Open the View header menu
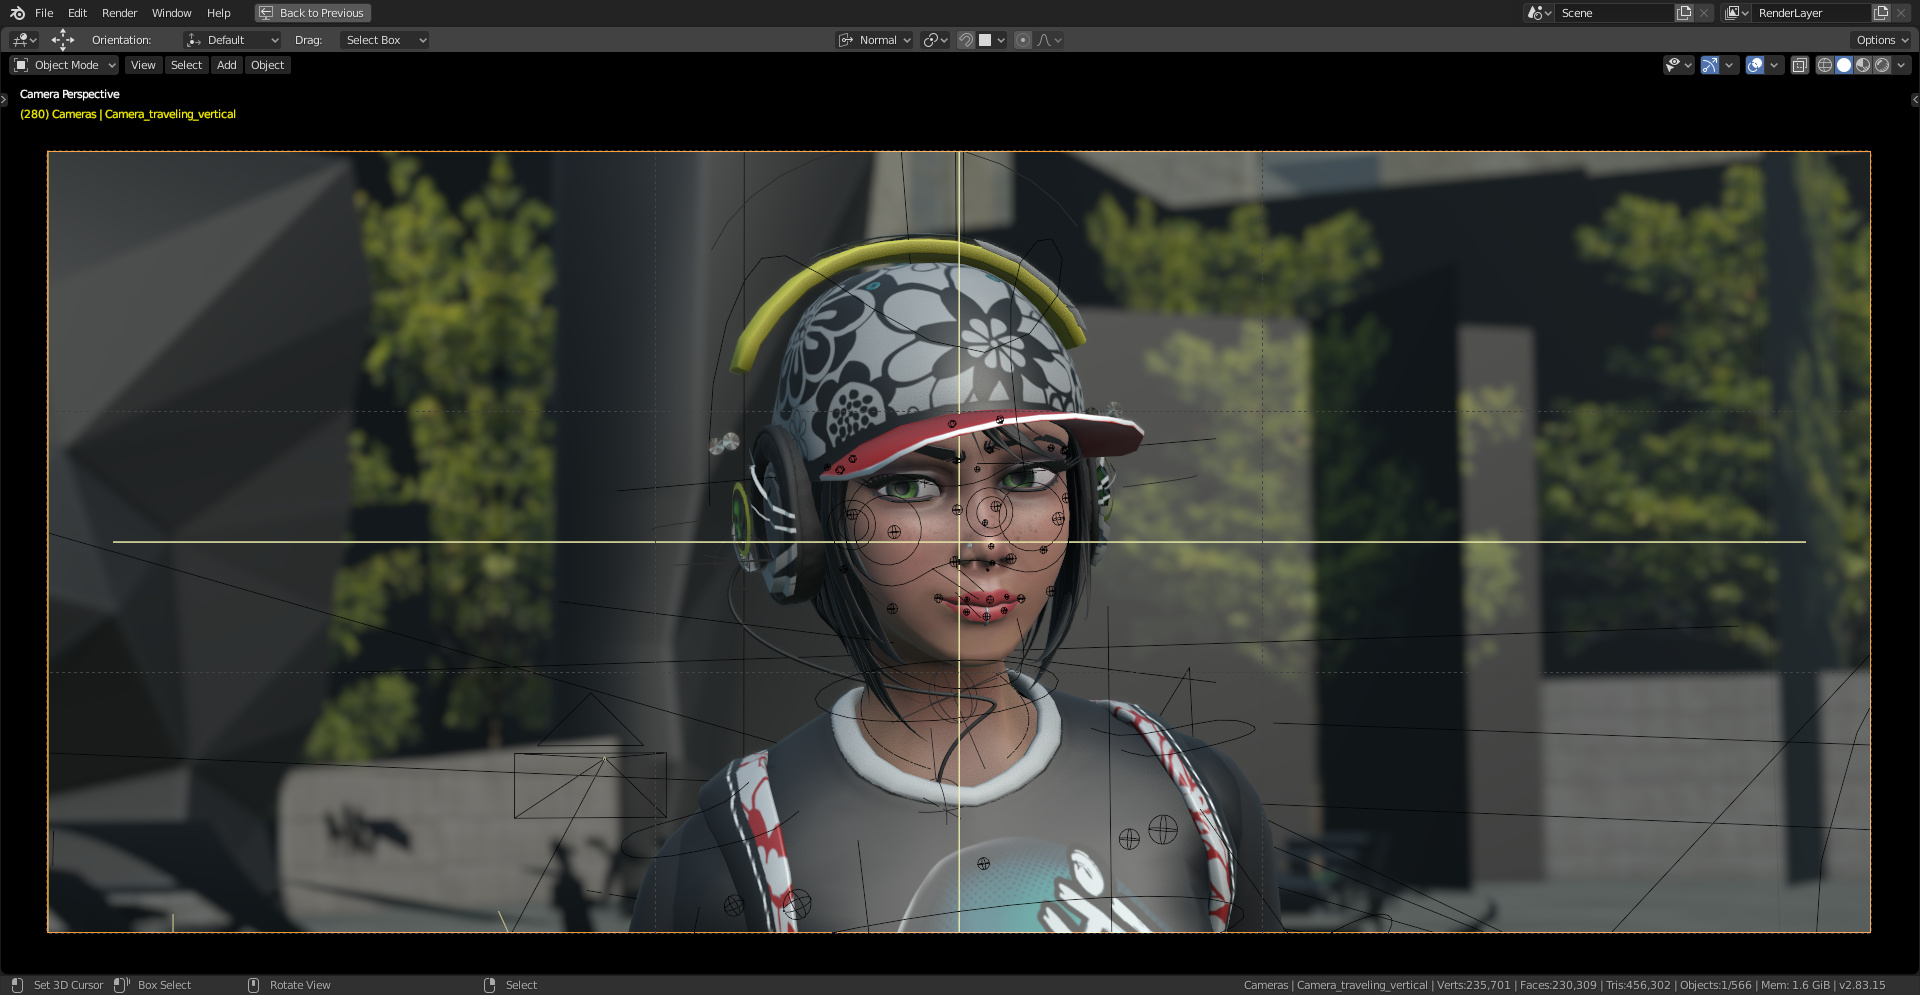The image size is (1920, 995). (x=143, y=65)
